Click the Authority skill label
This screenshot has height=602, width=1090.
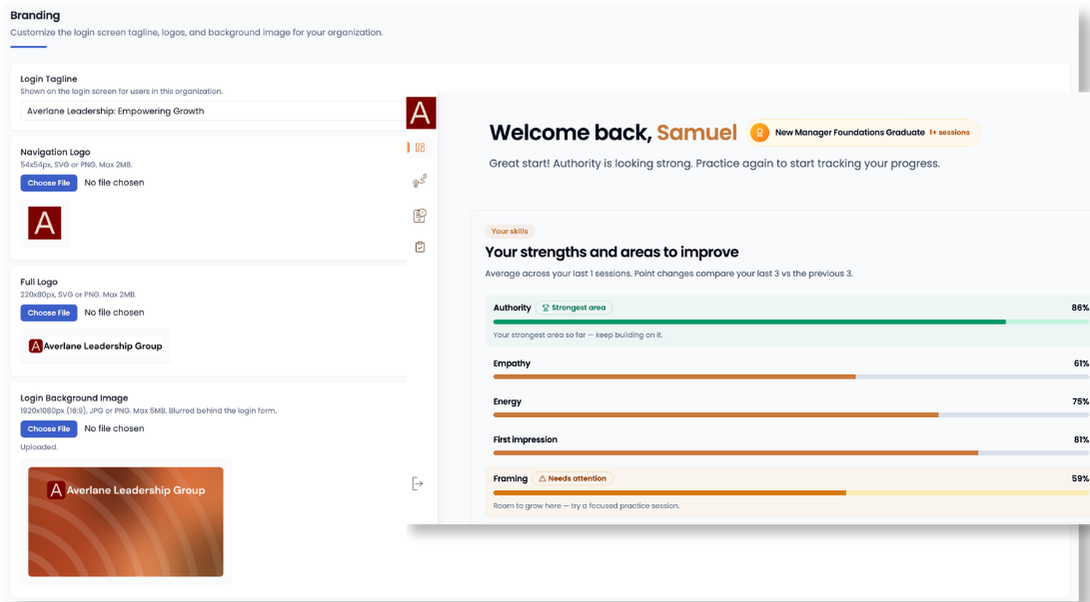512,307
